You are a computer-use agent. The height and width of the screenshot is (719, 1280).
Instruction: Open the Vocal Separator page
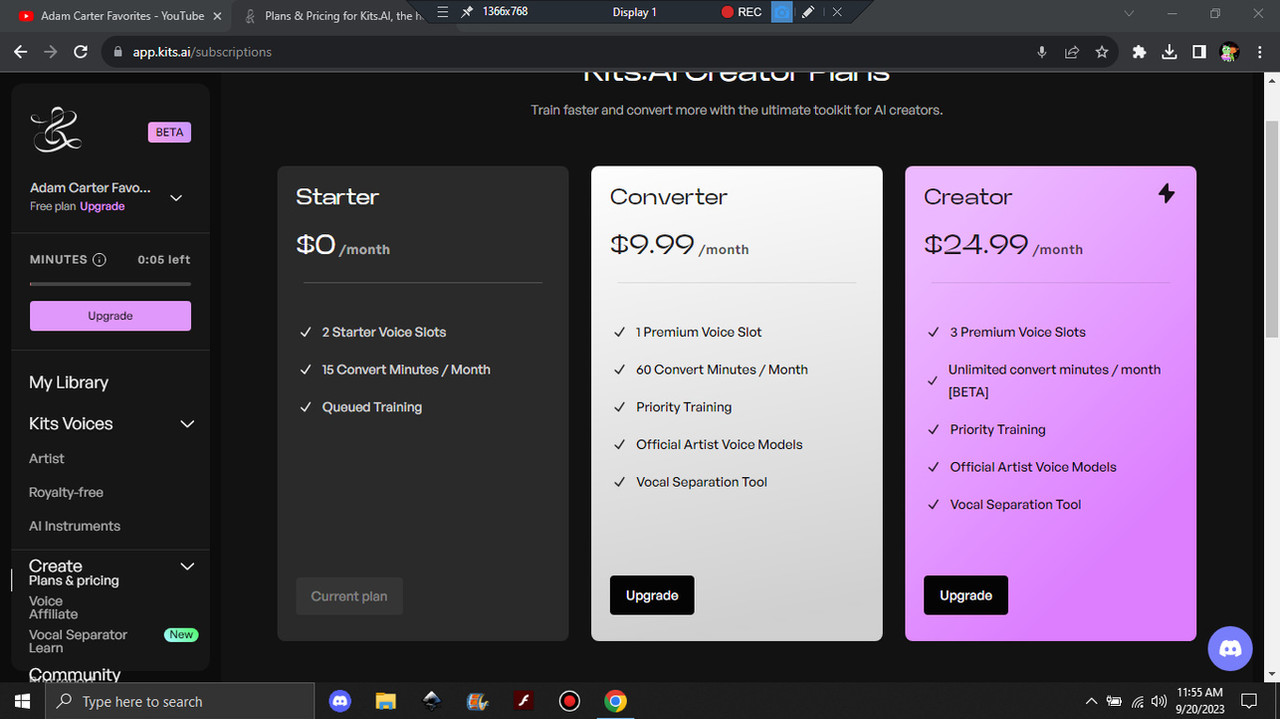(x=78, y=635)
